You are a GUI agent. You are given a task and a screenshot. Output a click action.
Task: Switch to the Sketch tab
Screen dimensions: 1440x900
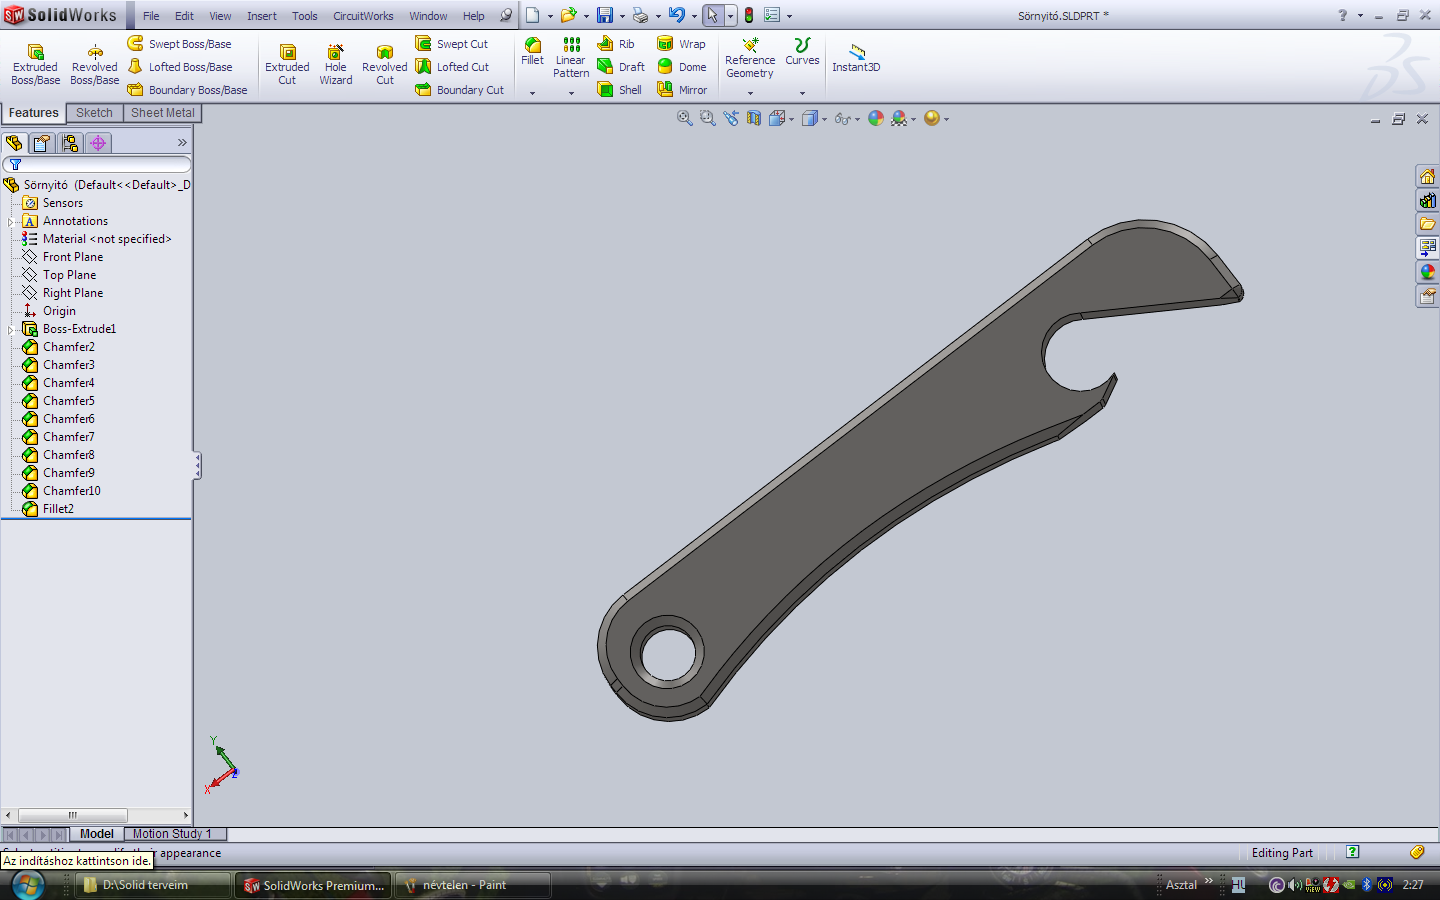pyautogui.click(x=95, y=113)
